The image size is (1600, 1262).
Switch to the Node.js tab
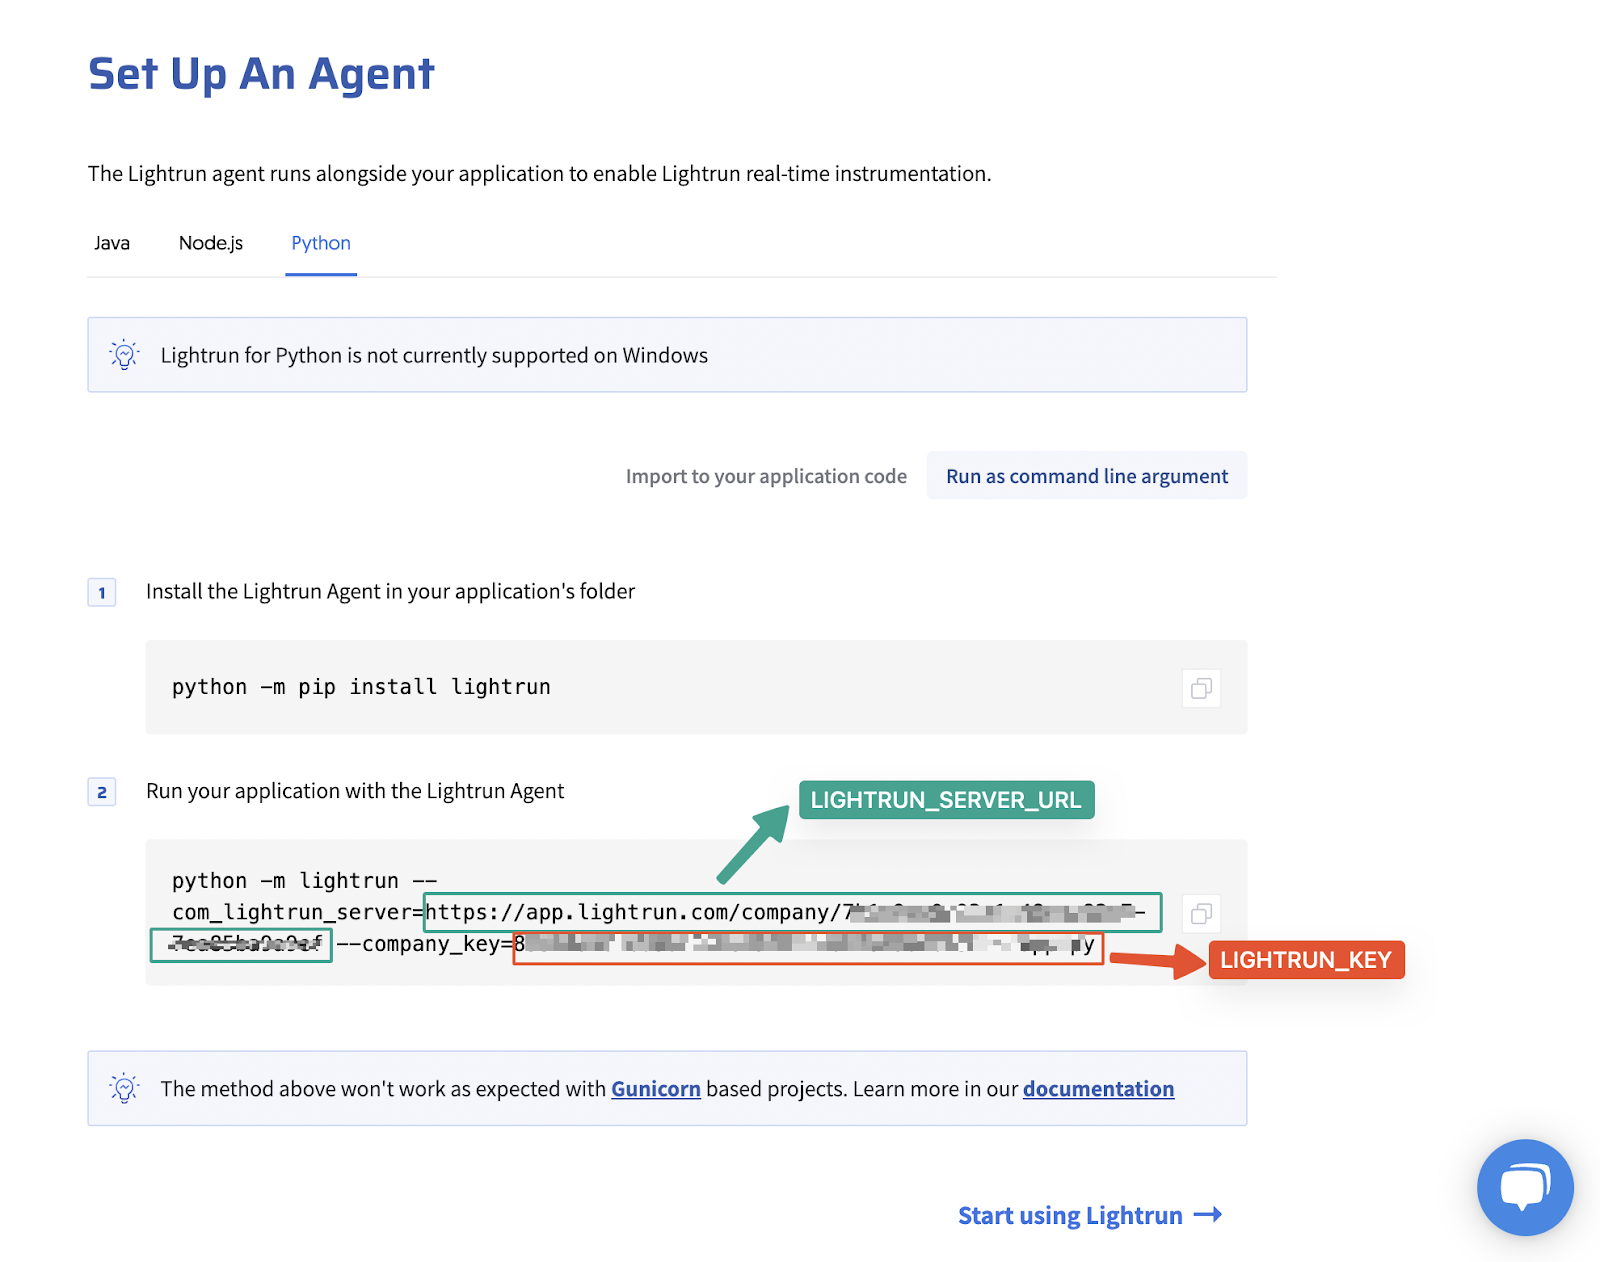(211, 243)
